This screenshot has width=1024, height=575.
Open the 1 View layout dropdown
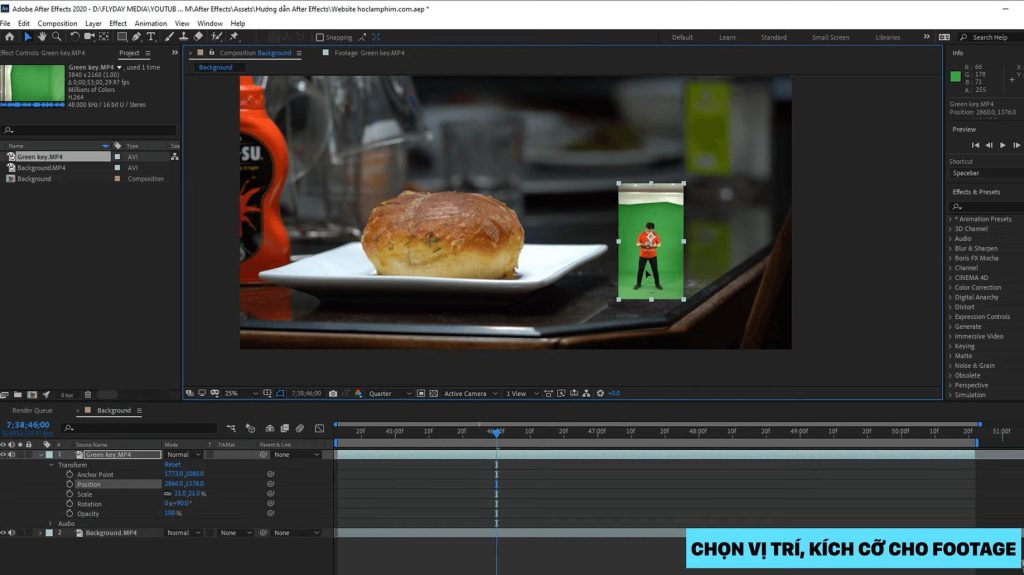522,393
